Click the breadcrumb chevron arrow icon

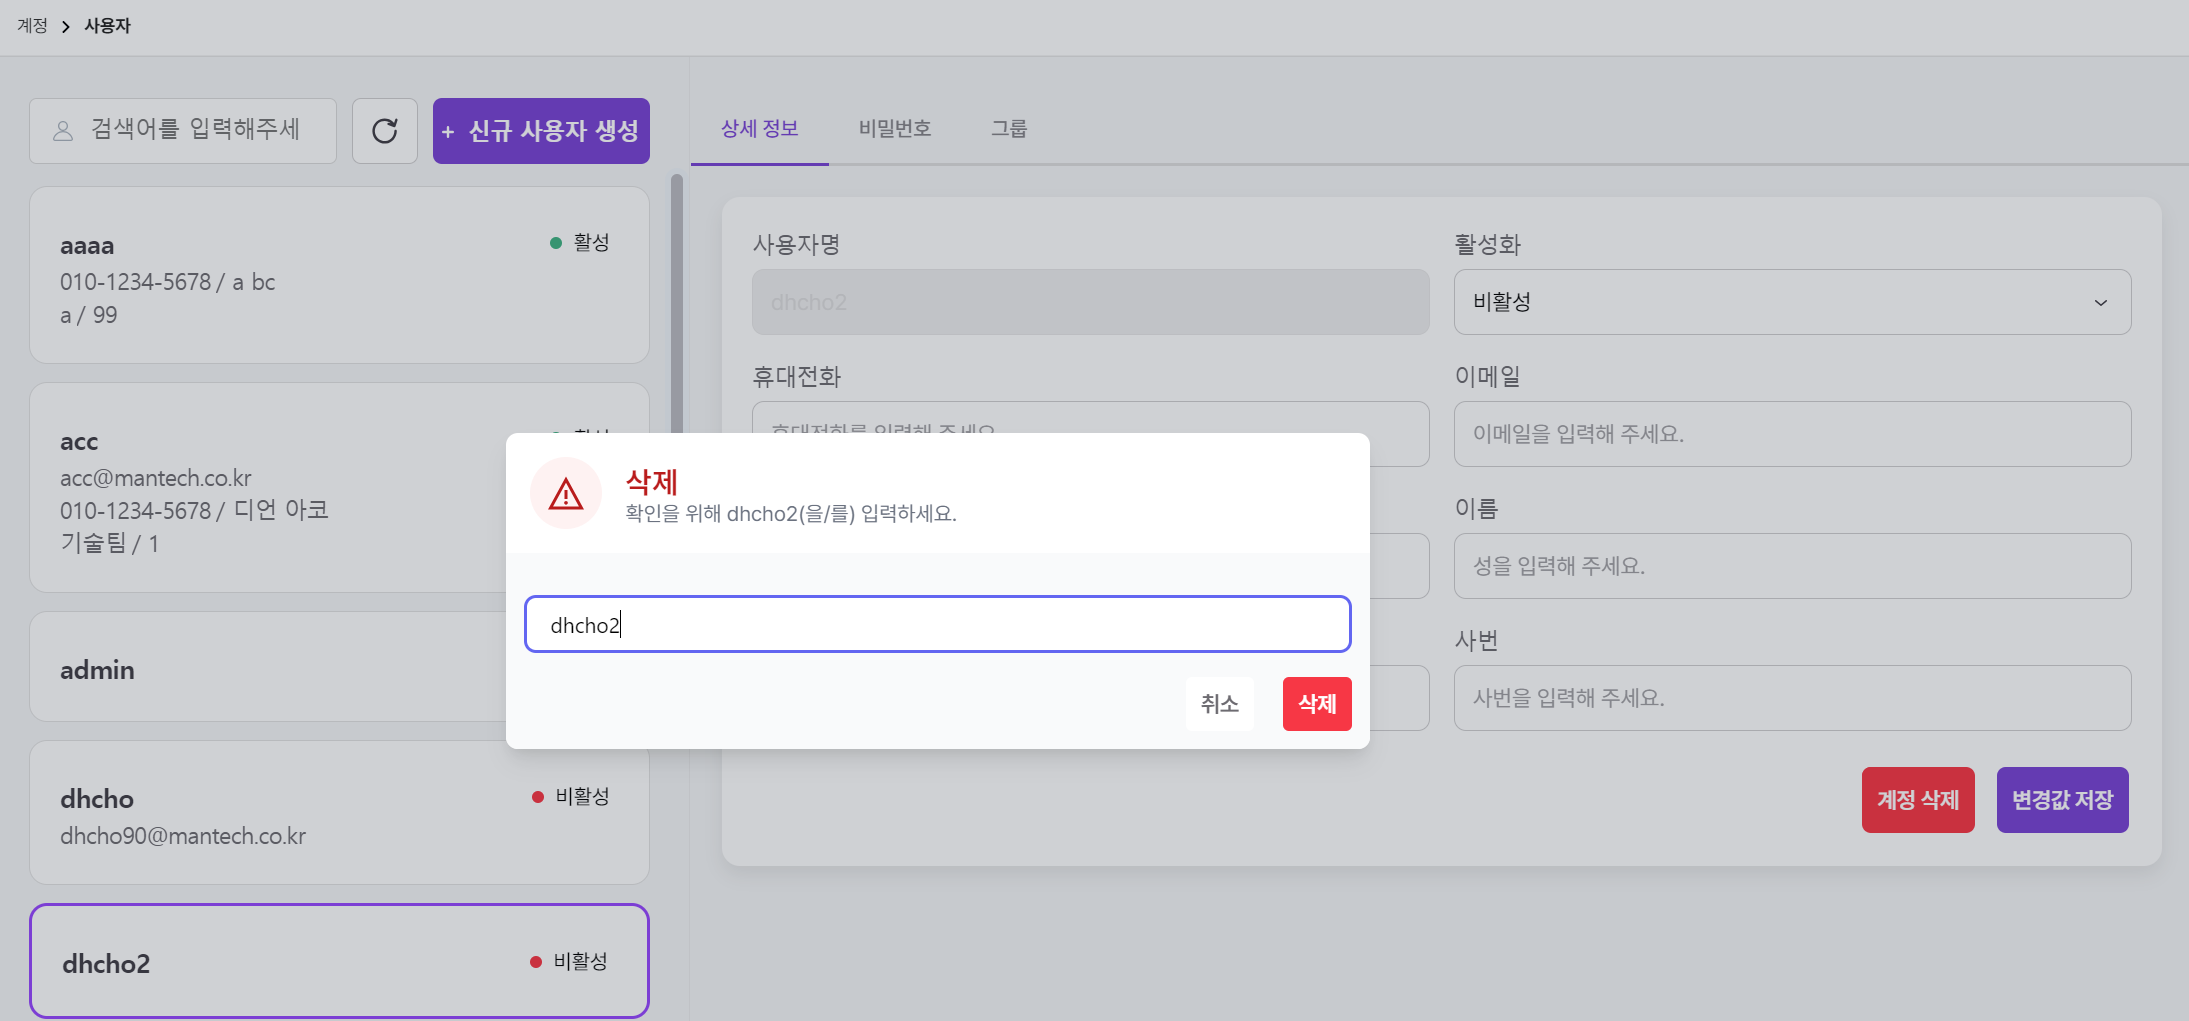tap(66, 26)
